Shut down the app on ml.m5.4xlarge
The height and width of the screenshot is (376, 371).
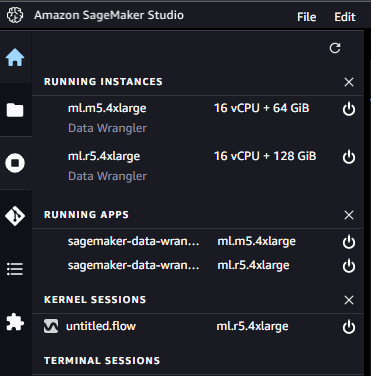(349, 242)
